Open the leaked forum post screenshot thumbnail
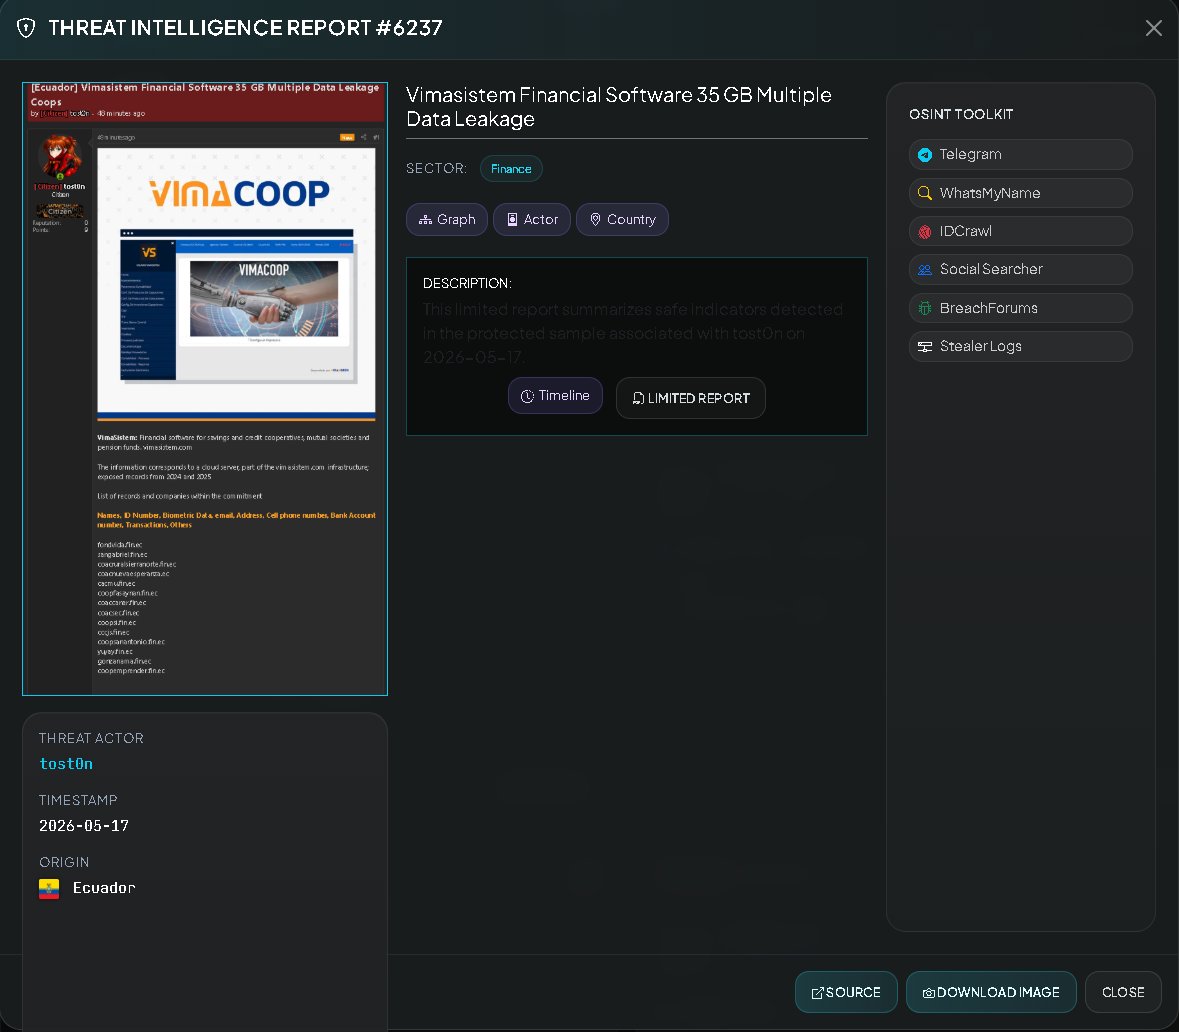 [205, 389]
